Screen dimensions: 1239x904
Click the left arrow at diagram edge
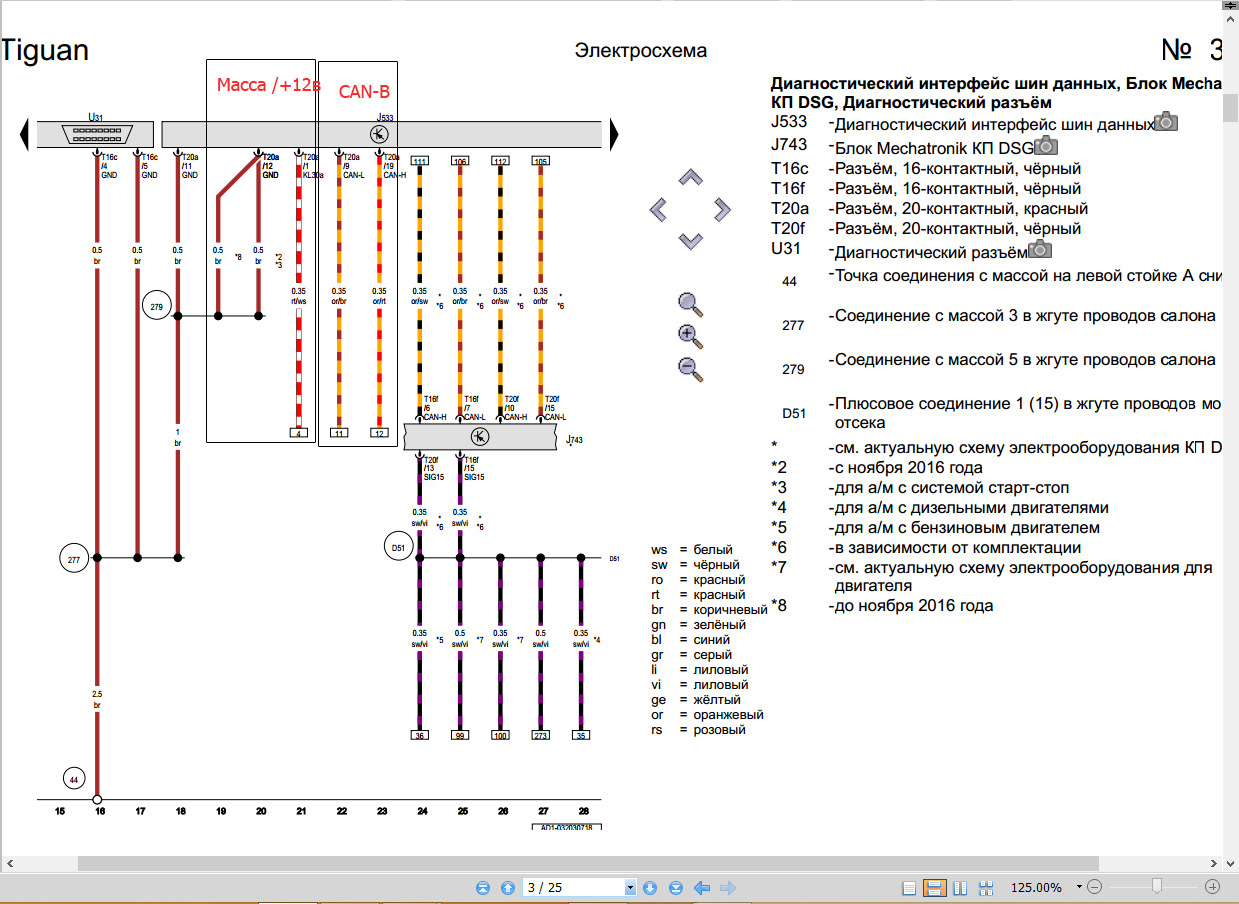(x=24, y=133)
